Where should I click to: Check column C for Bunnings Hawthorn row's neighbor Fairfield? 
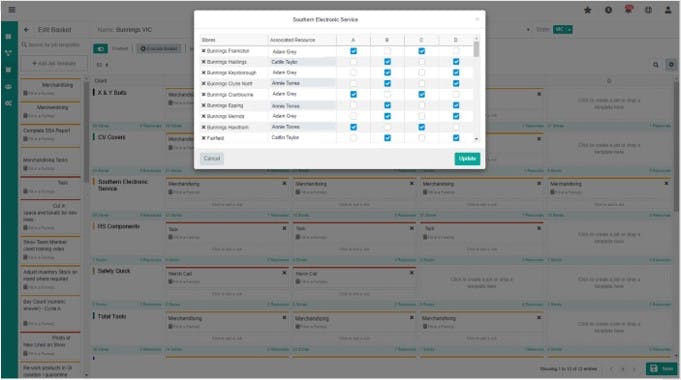point(422,138)
